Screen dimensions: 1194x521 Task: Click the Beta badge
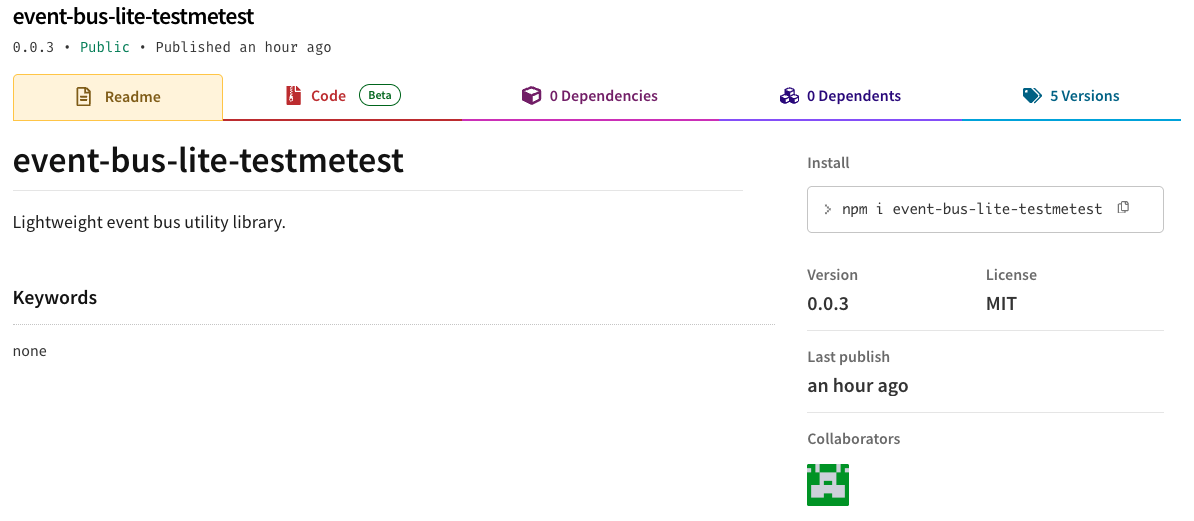coord(380,95)
